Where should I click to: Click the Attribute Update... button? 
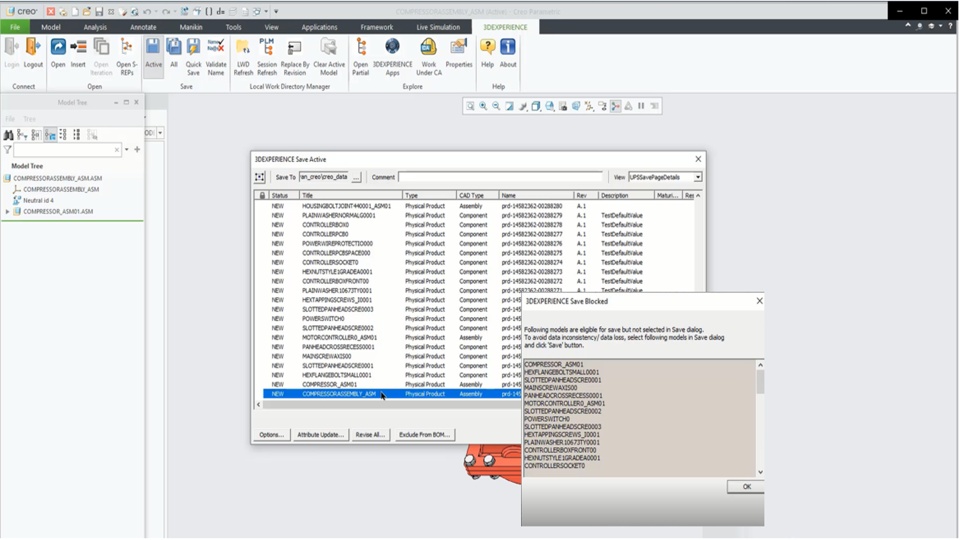point(320,435)
